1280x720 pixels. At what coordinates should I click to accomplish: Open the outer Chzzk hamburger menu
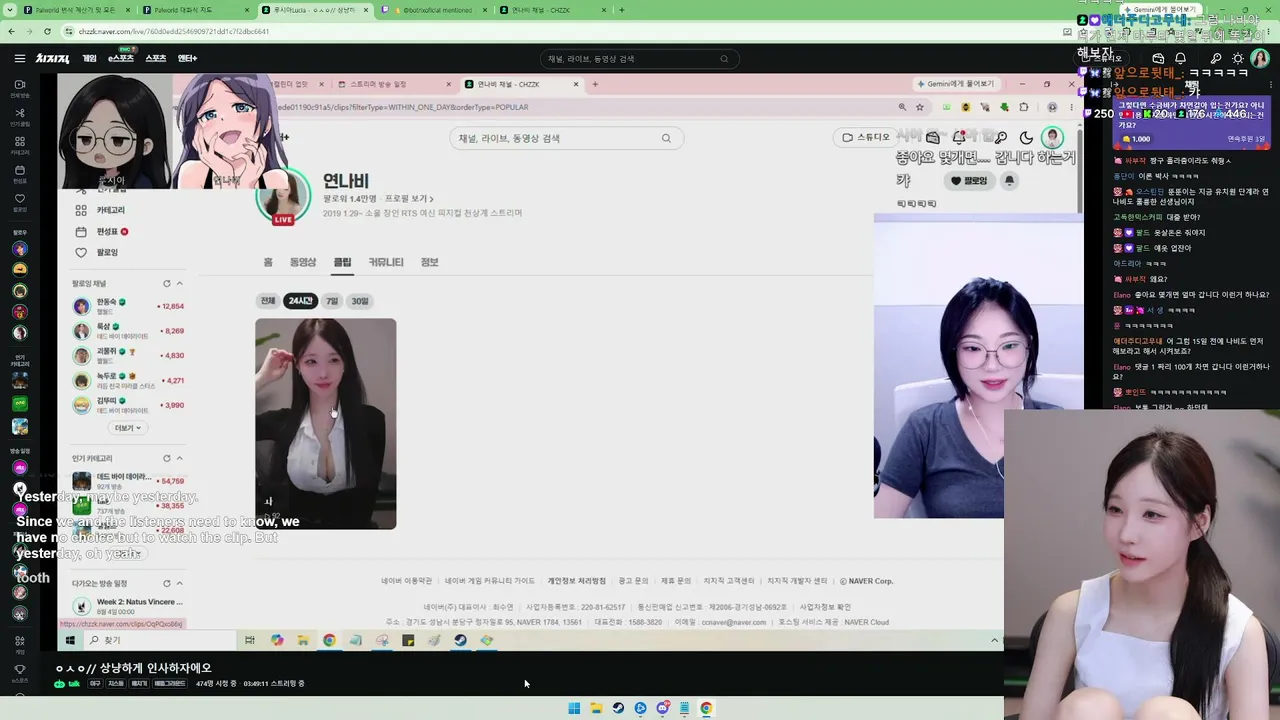coord(20,58)
